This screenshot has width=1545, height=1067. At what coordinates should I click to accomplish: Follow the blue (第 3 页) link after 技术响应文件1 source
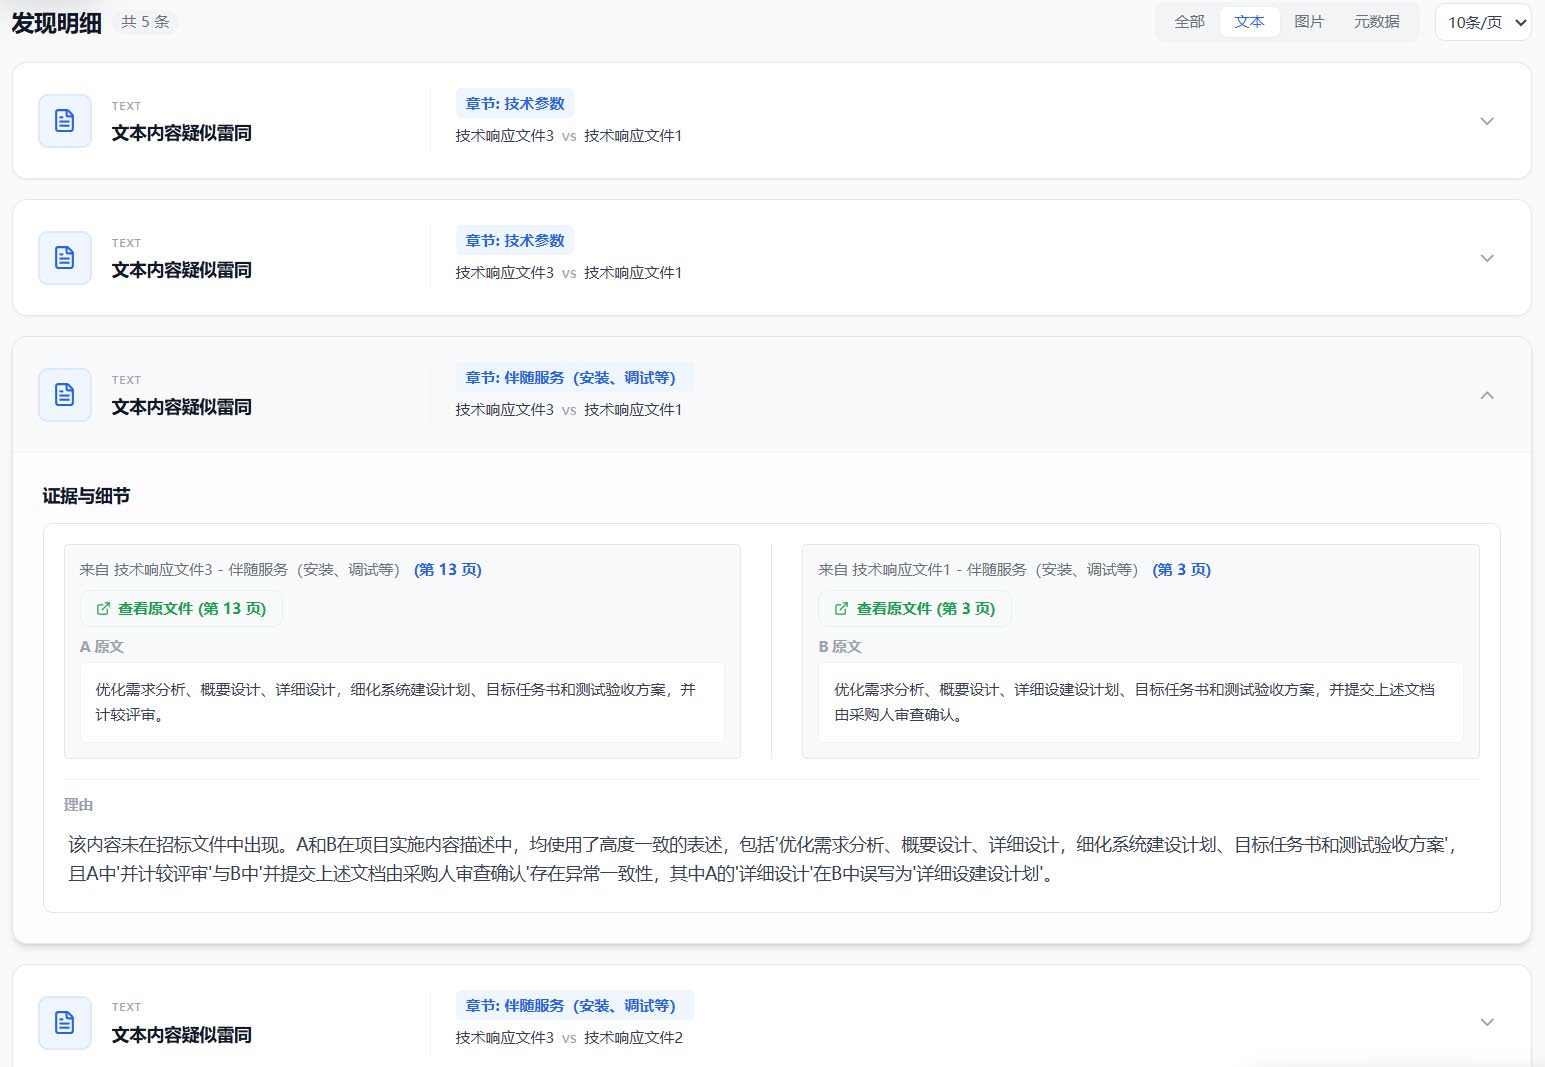click(x=1182, y=570)
